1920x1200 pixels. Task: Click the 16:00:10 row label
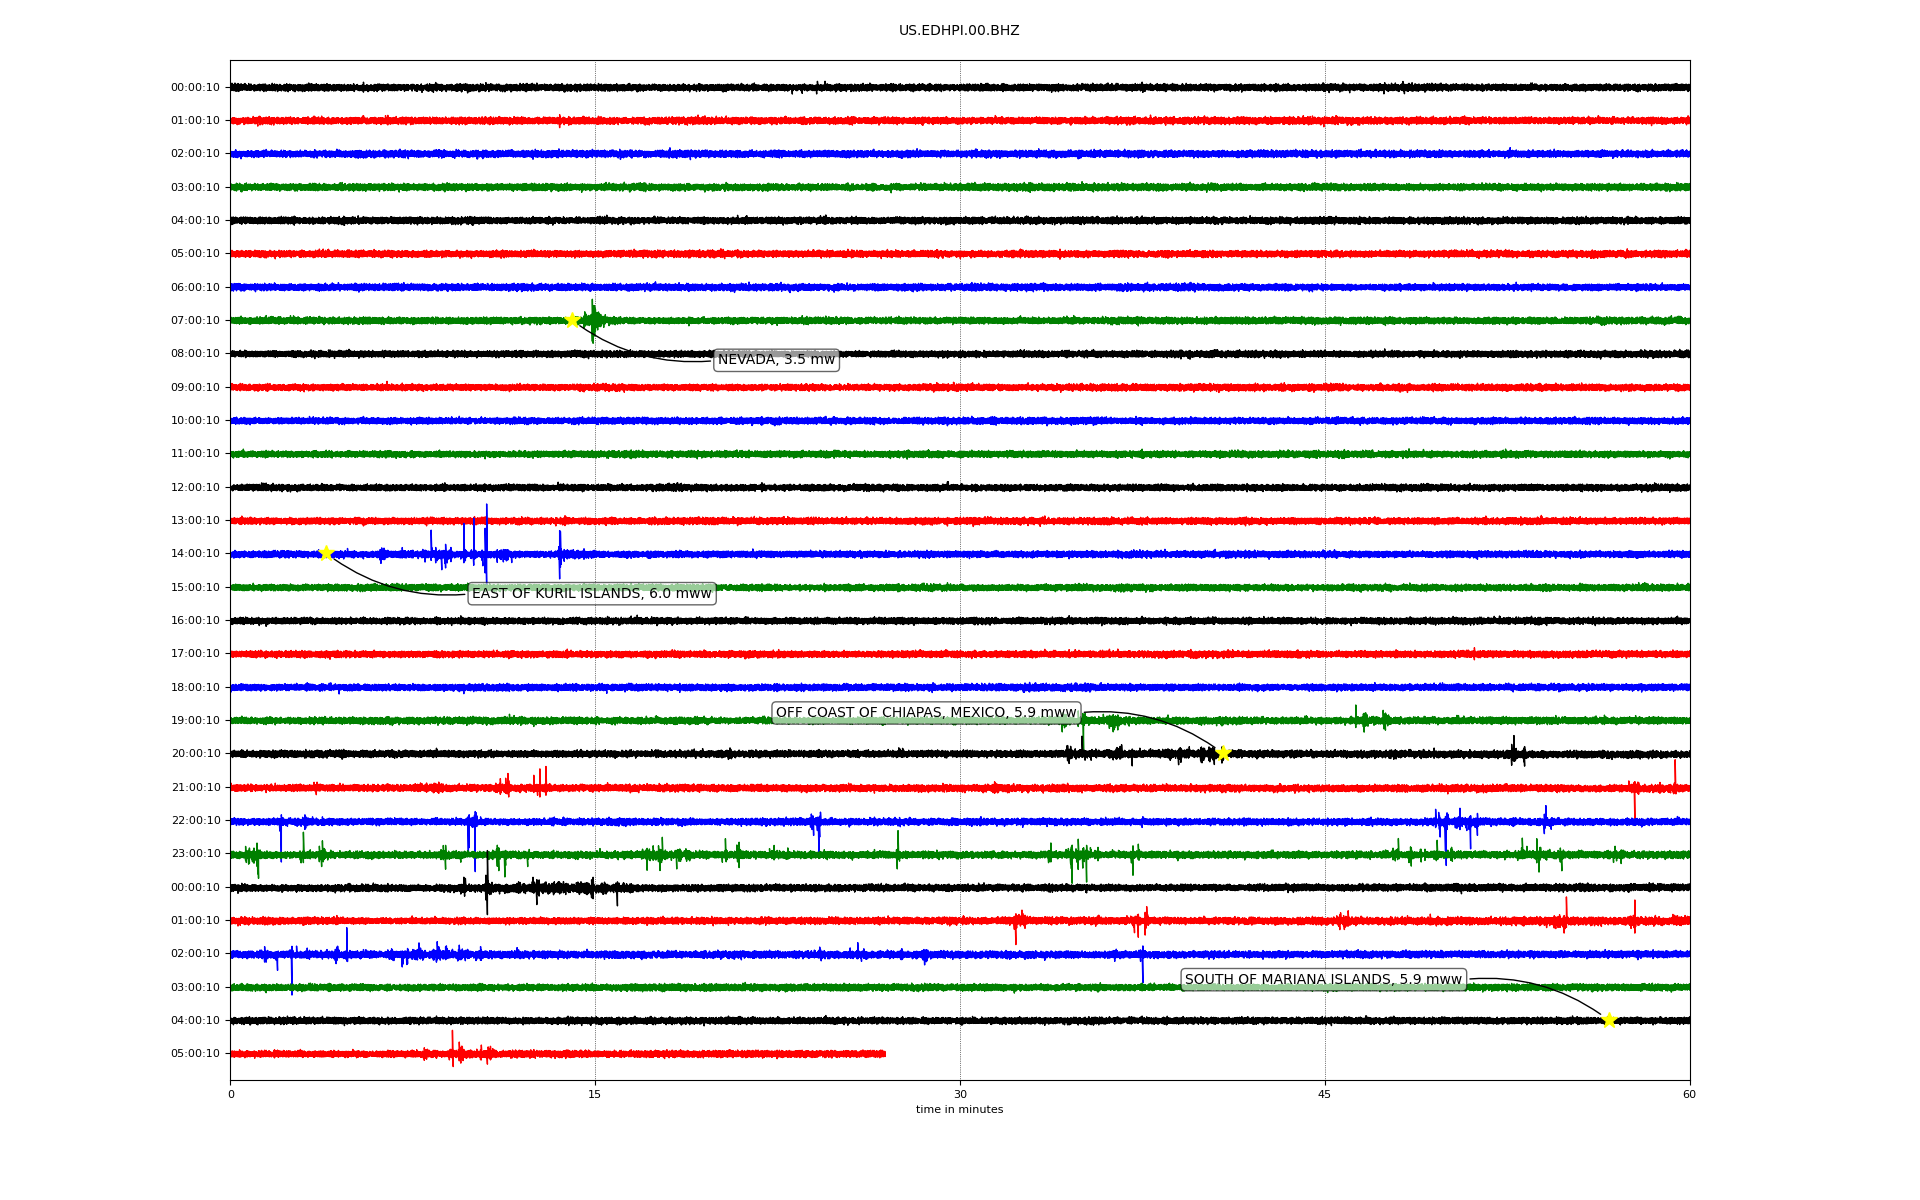[x=195, y=620]
